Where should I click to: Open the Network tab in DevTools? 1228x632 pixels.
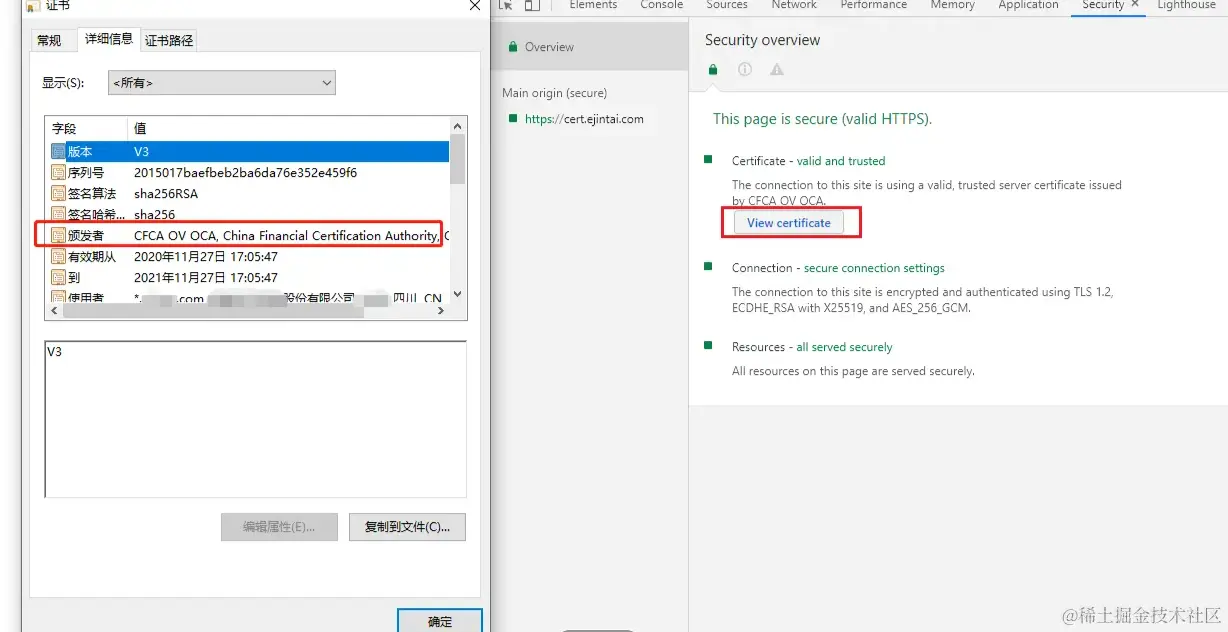(794, 5)
